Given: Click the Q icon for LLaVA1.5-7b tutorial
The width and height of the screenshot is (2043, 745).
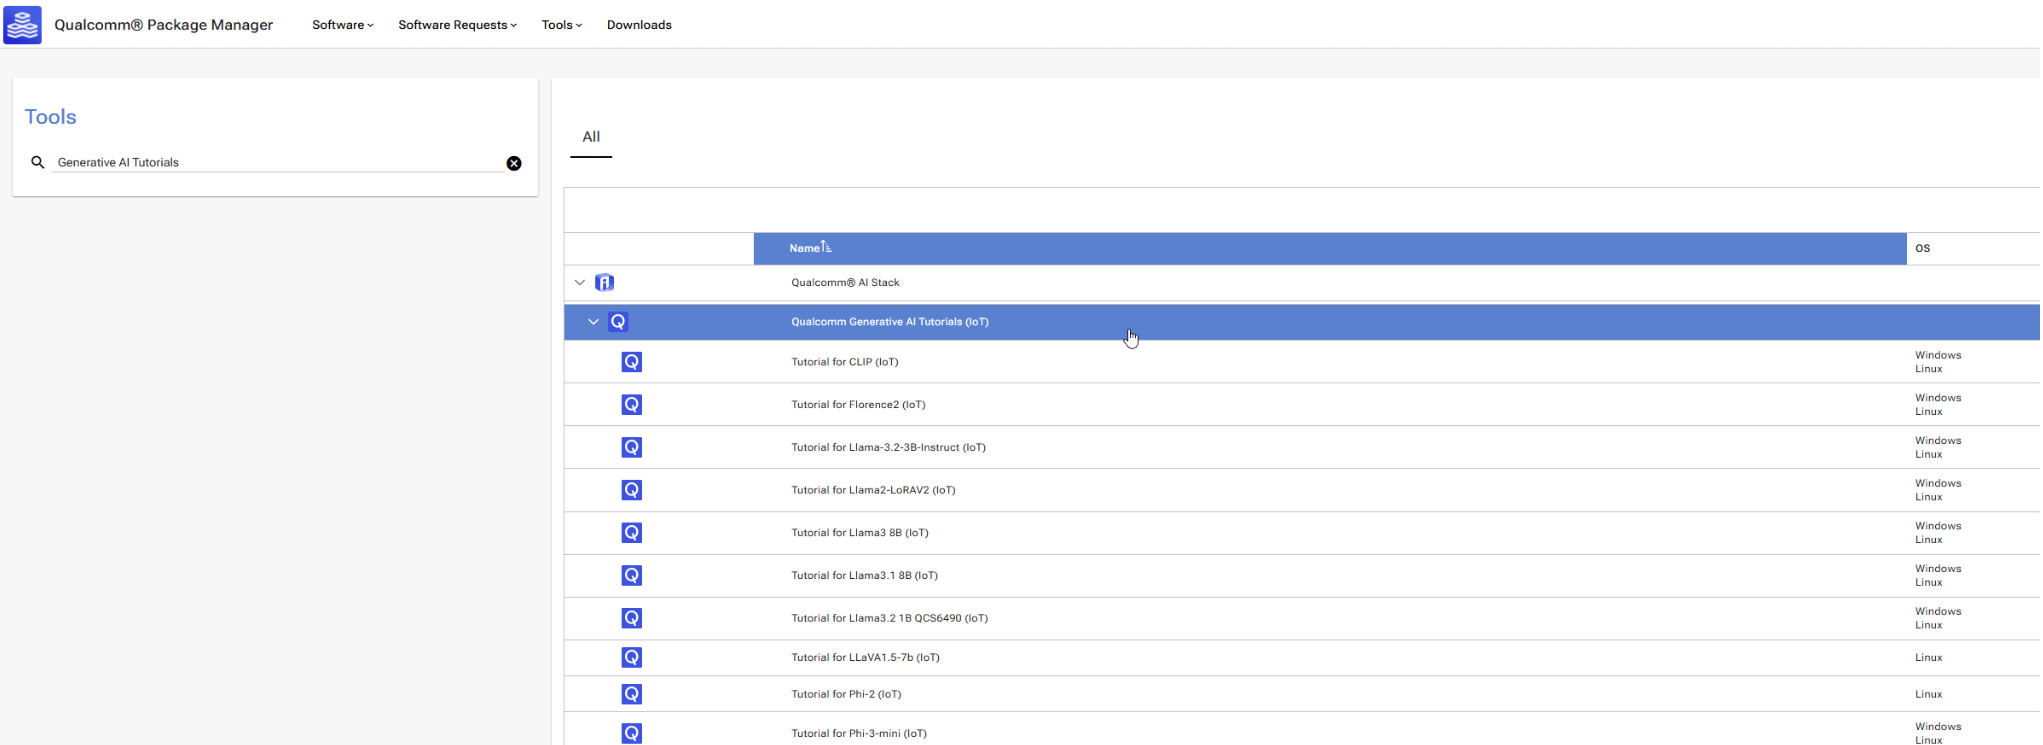Looking at the screenshot, I should click(x=632, y=657).
